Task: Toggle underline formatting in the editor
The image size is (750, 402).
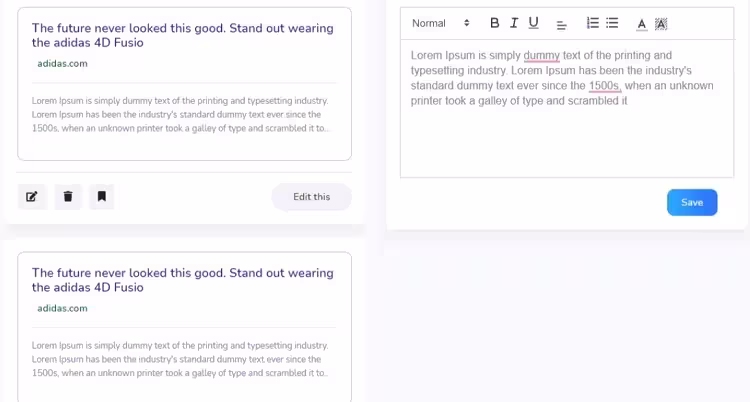Action: (533, 23)
